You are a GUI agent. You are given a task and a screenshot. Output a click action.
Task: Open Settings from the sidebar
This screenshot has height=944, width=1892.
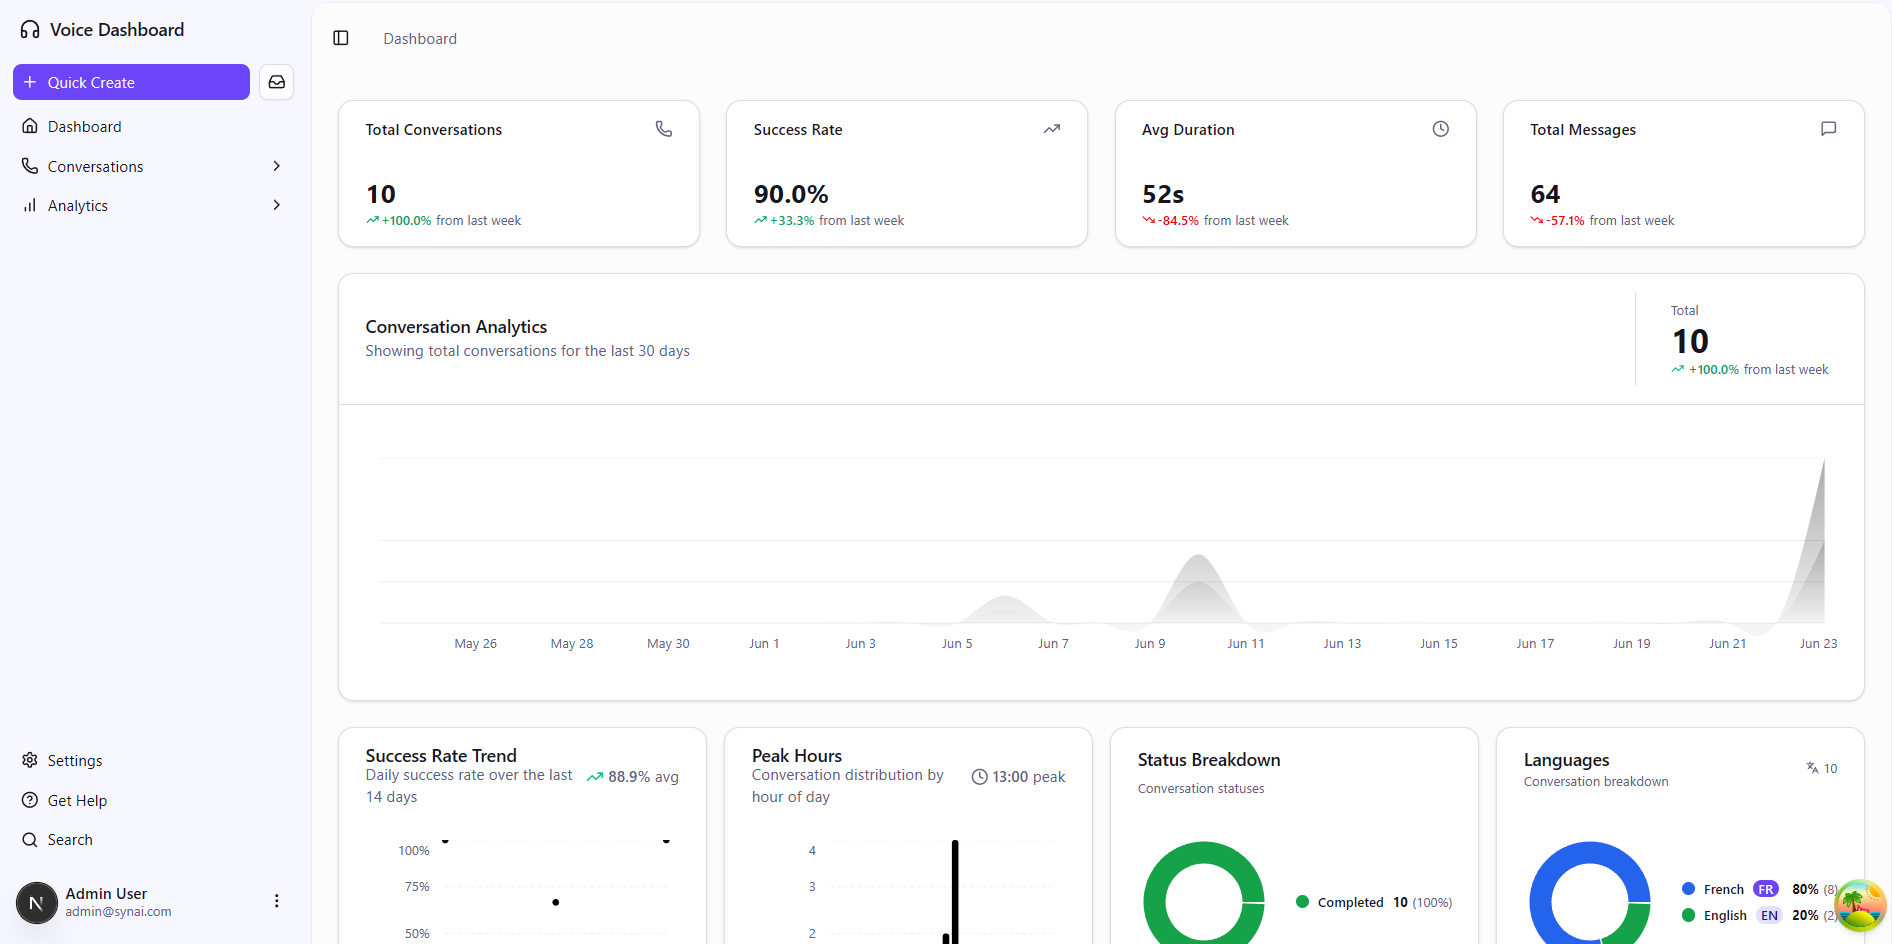point(75,761)
